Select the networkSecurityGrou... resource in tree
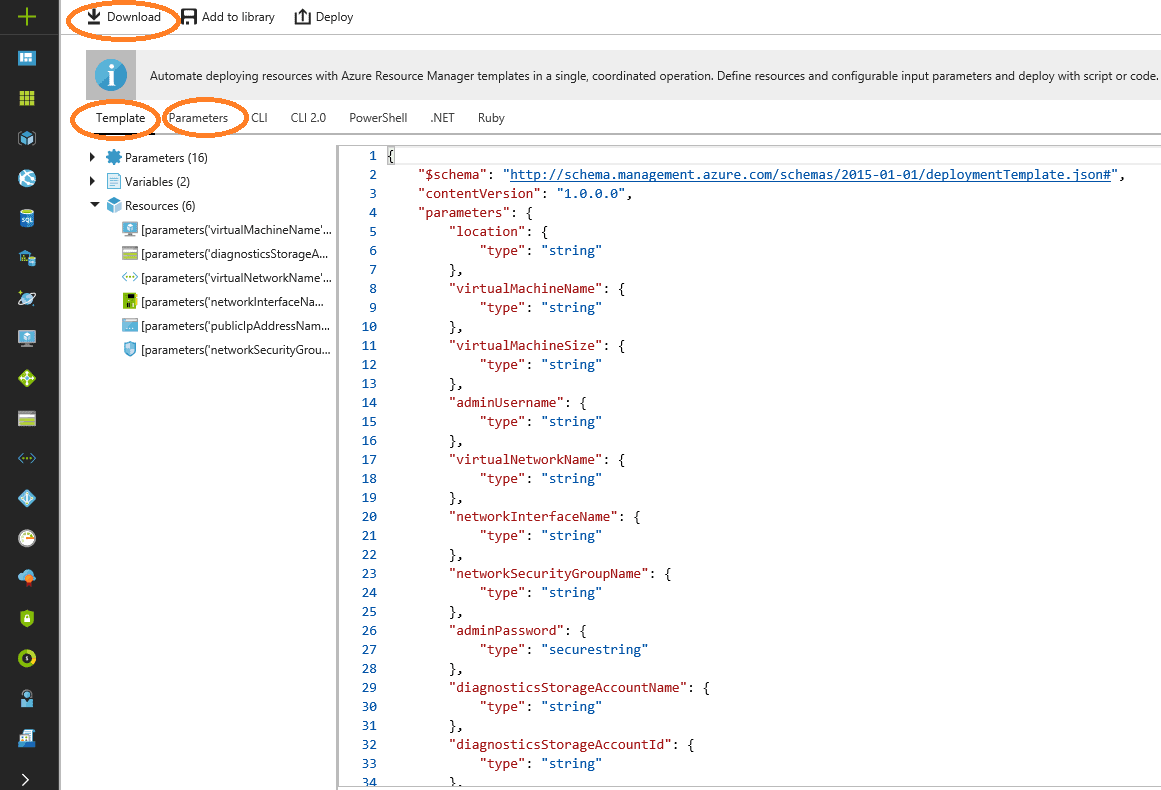 pos(227,349)
